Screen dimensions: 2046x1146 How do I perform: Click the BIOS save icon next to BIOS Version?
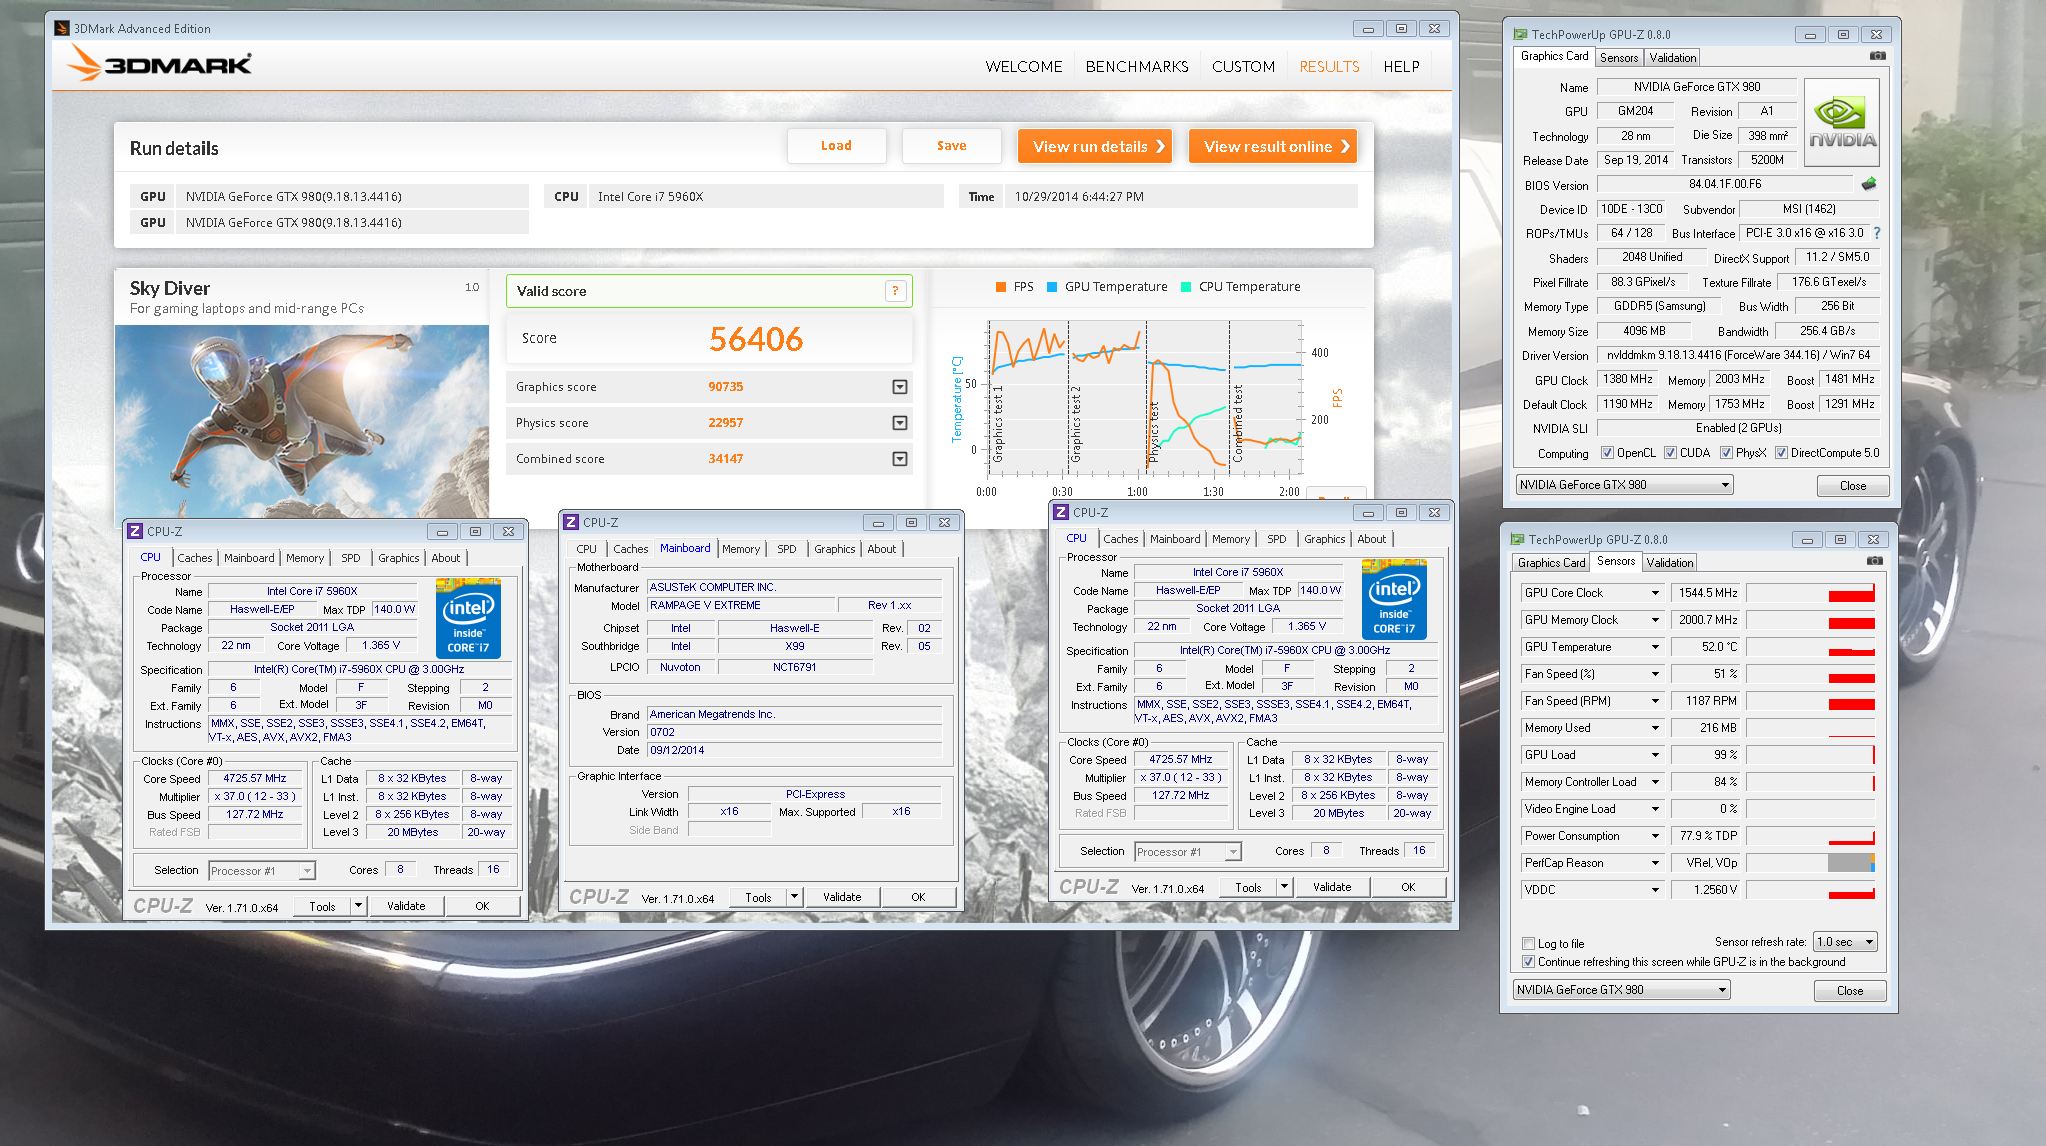point(1868,184)
